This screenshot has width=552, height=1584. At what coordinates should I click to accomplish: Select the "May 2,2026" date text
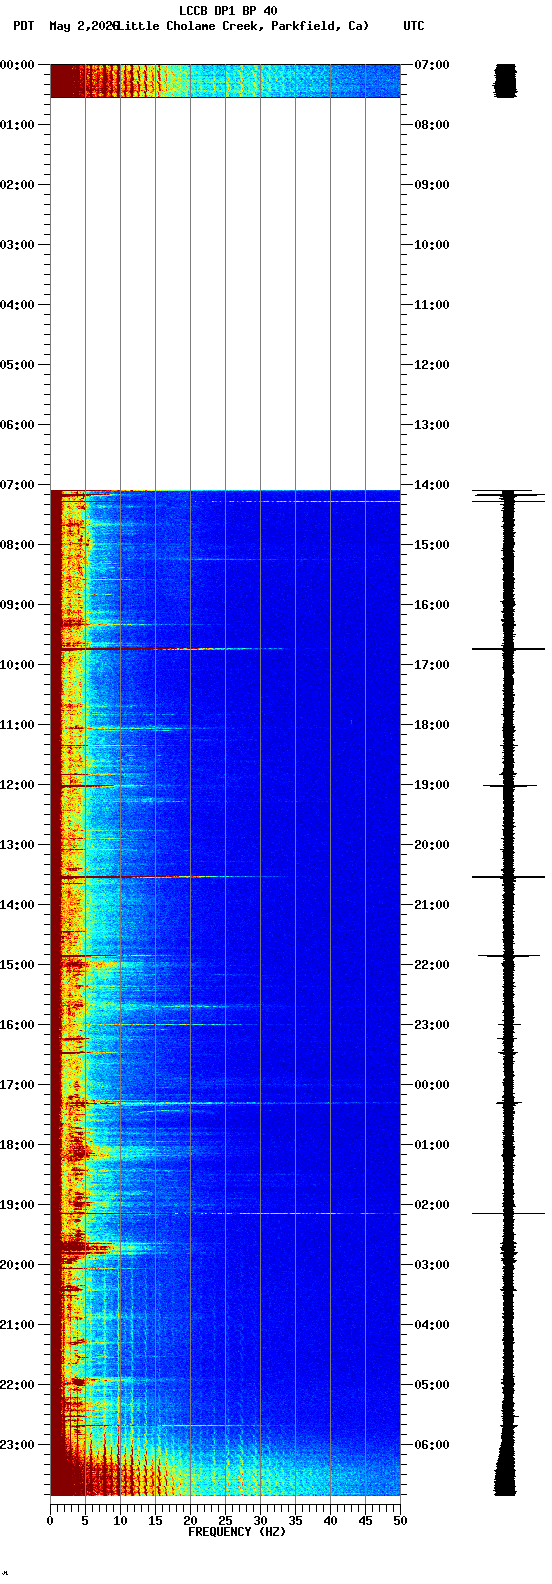point(83,26)
